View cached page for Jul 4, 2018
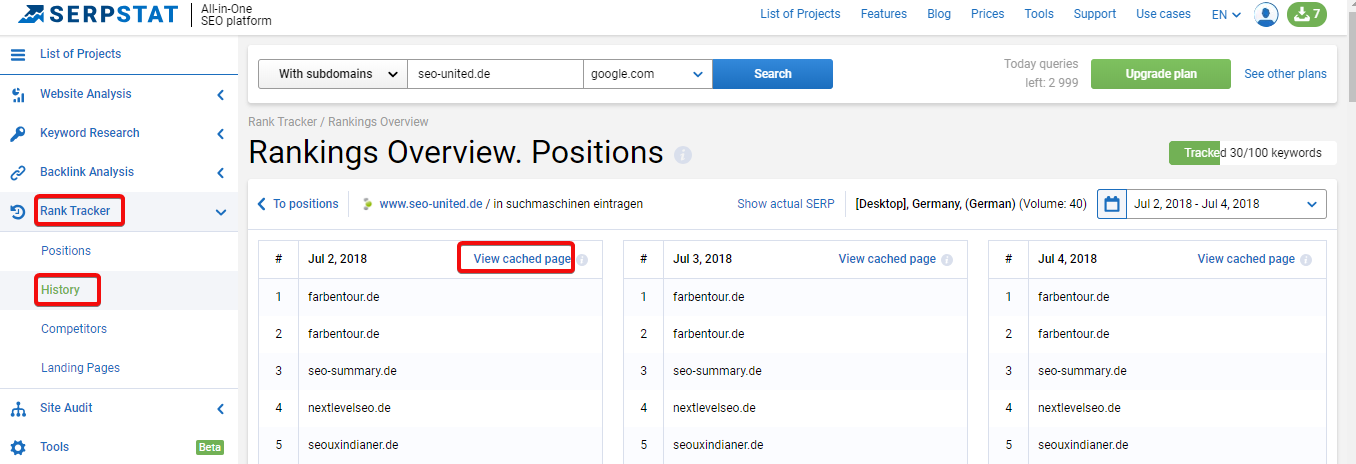 tap(1246, 259)
